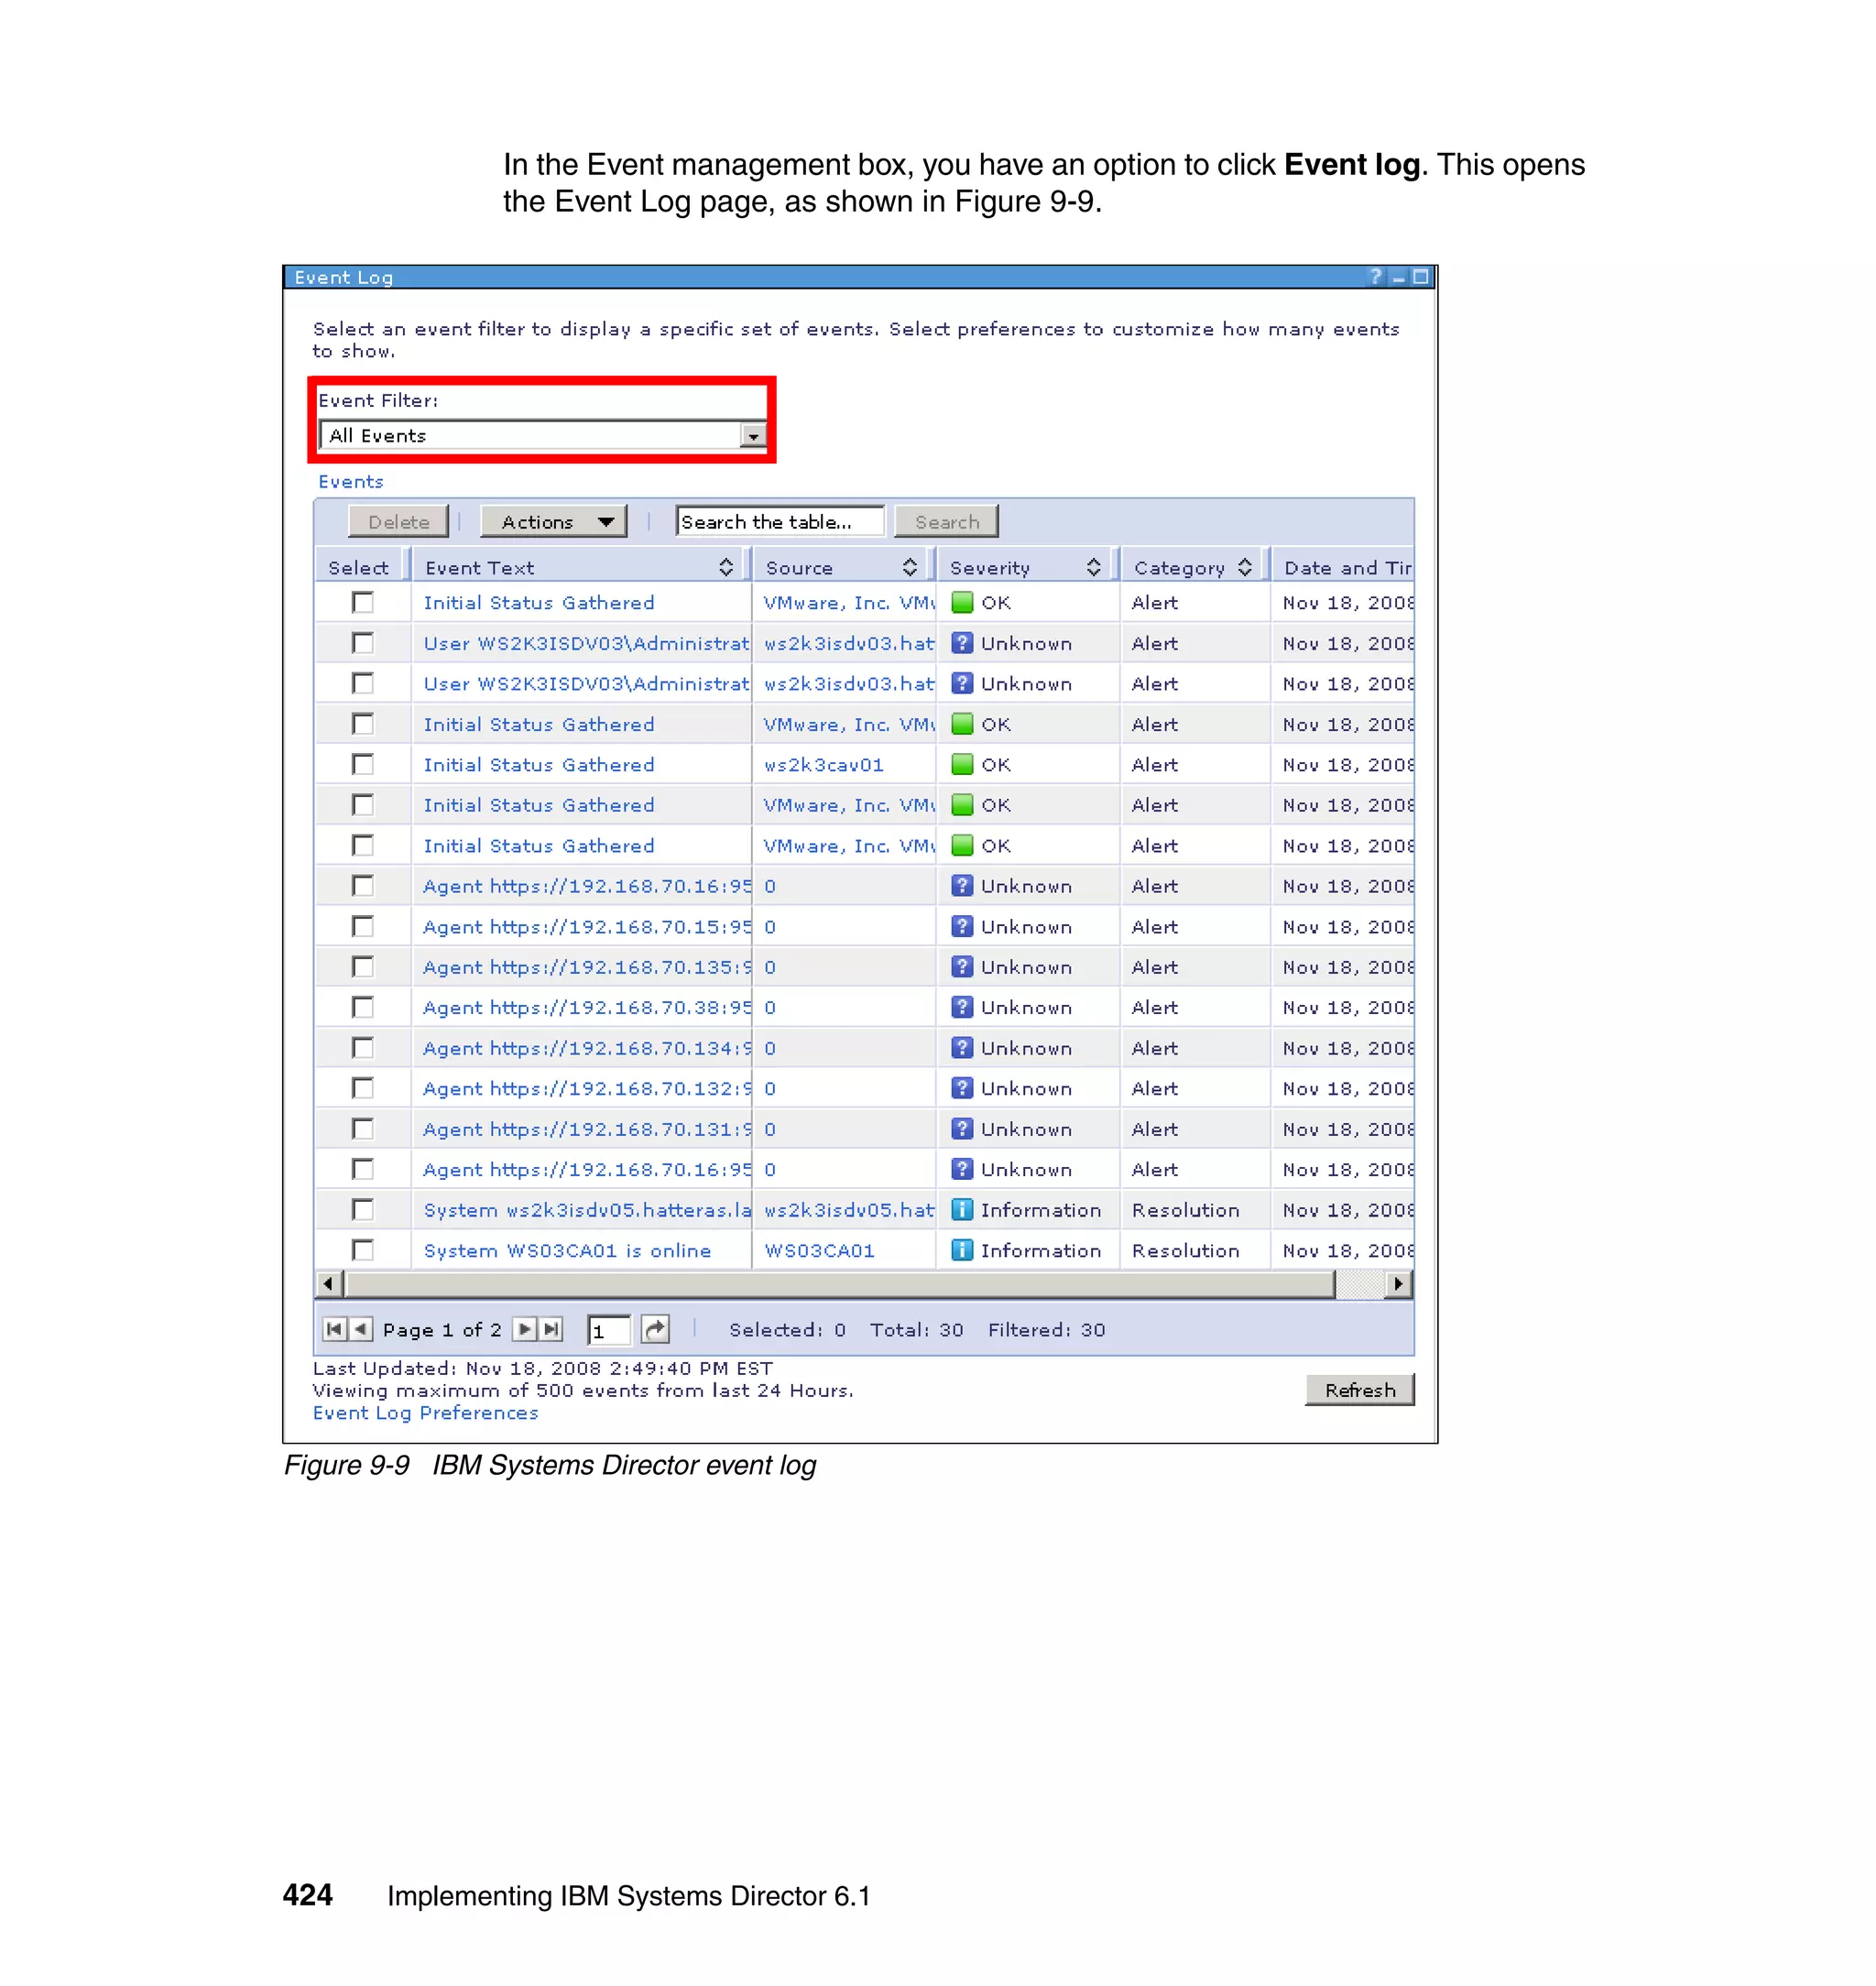This screenshot has width=1876, height=1986.
Task: Click the horizontal scrollbar thumb
Action: tap(840, 1283)
